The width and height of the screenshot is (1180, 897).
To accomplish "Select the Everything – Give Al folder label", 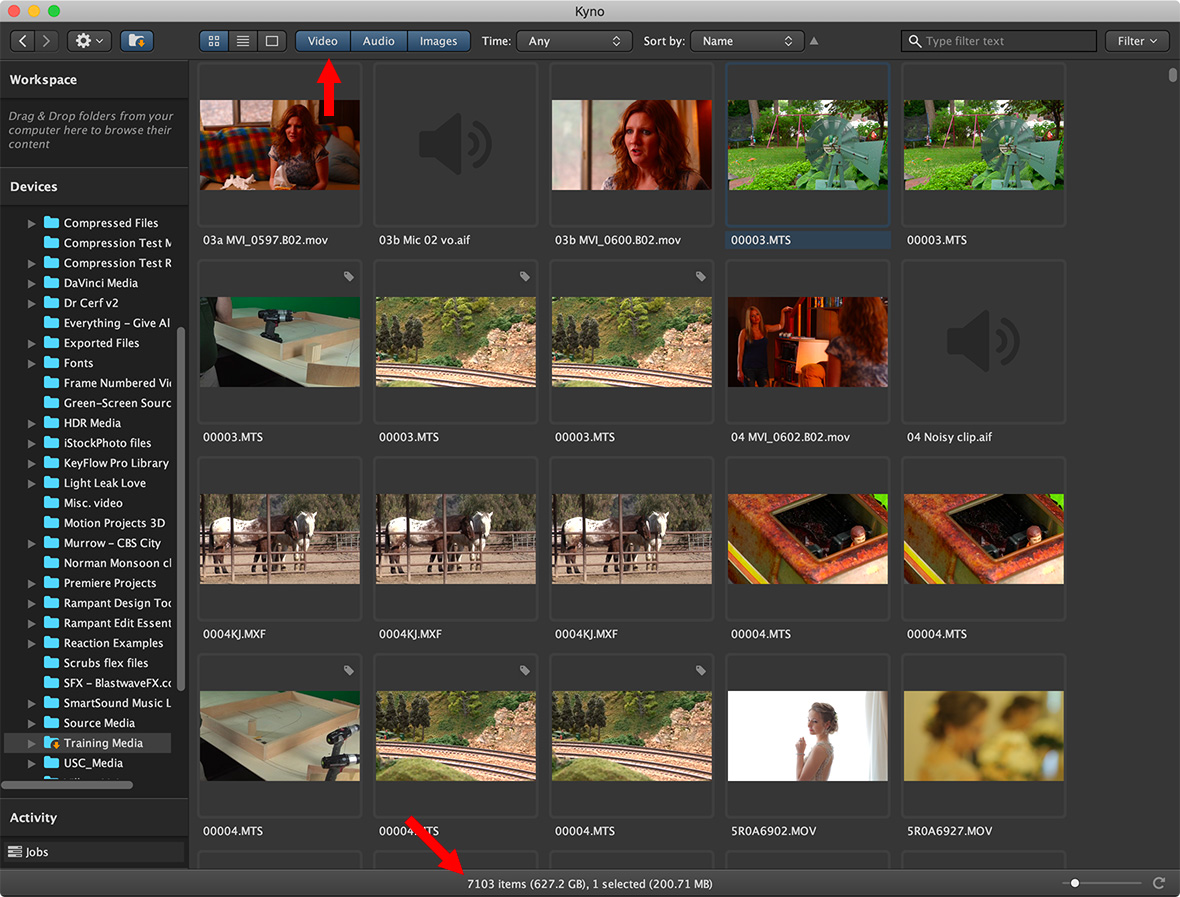I will 117,323.
